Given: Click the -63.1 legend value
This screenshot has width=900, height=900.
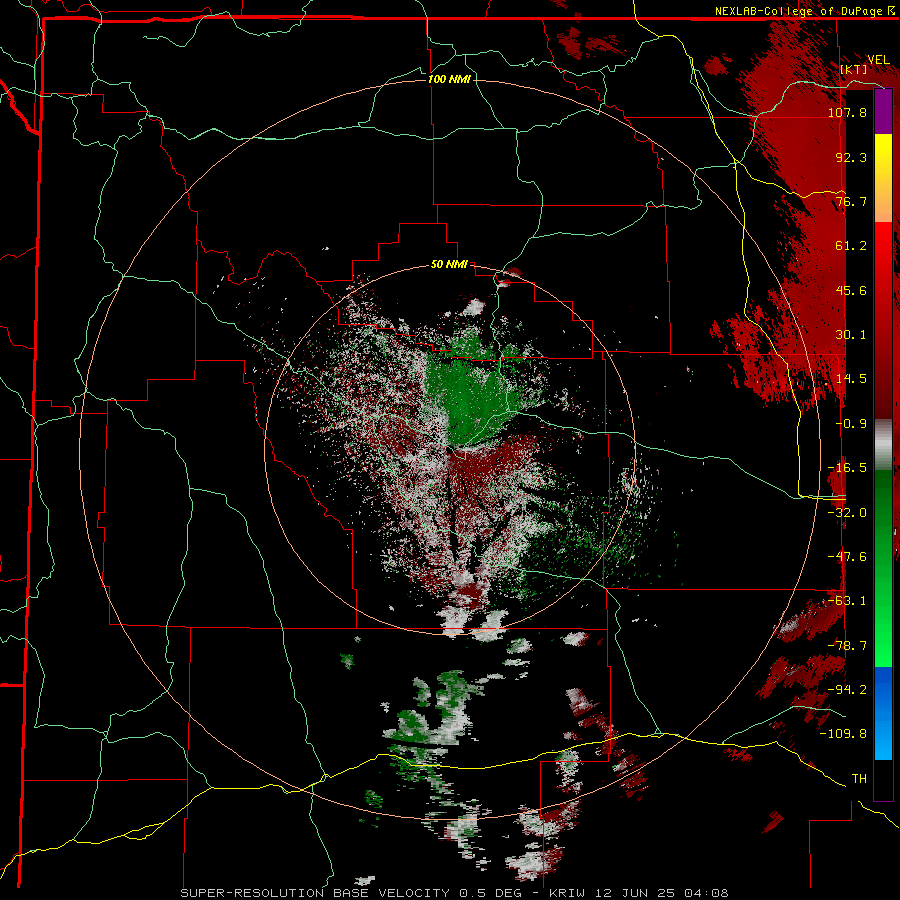Looking at the screenshot, I should pos(847,601).
